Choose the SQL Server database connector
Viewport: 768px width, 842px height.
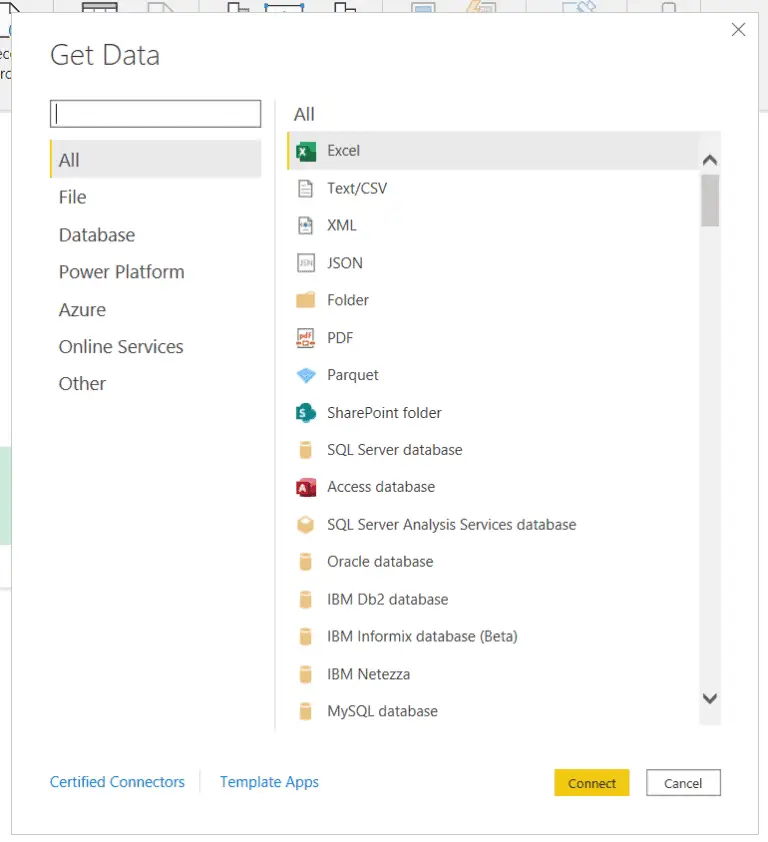[394, 450]
